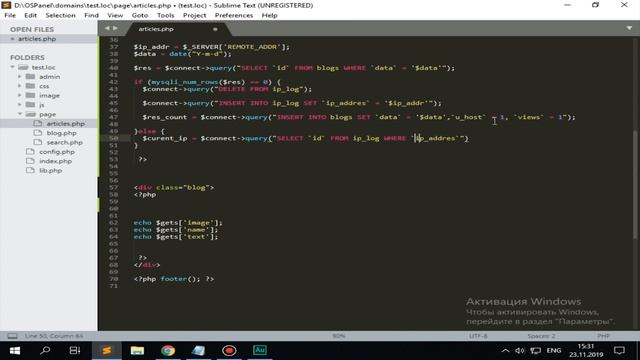Show hidden tray icons chevron

tap(505, 350)
